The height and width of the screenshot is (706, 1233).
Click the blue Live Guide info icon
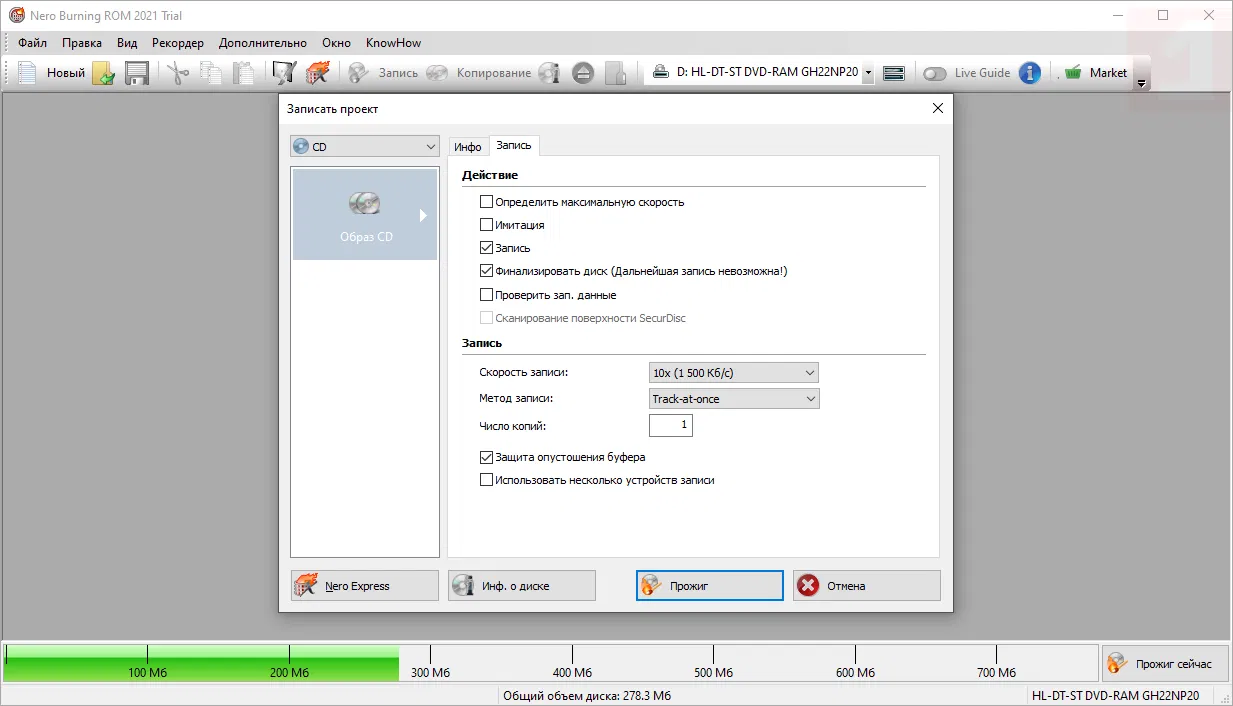pyautogui.click(x=1030, y=73)
